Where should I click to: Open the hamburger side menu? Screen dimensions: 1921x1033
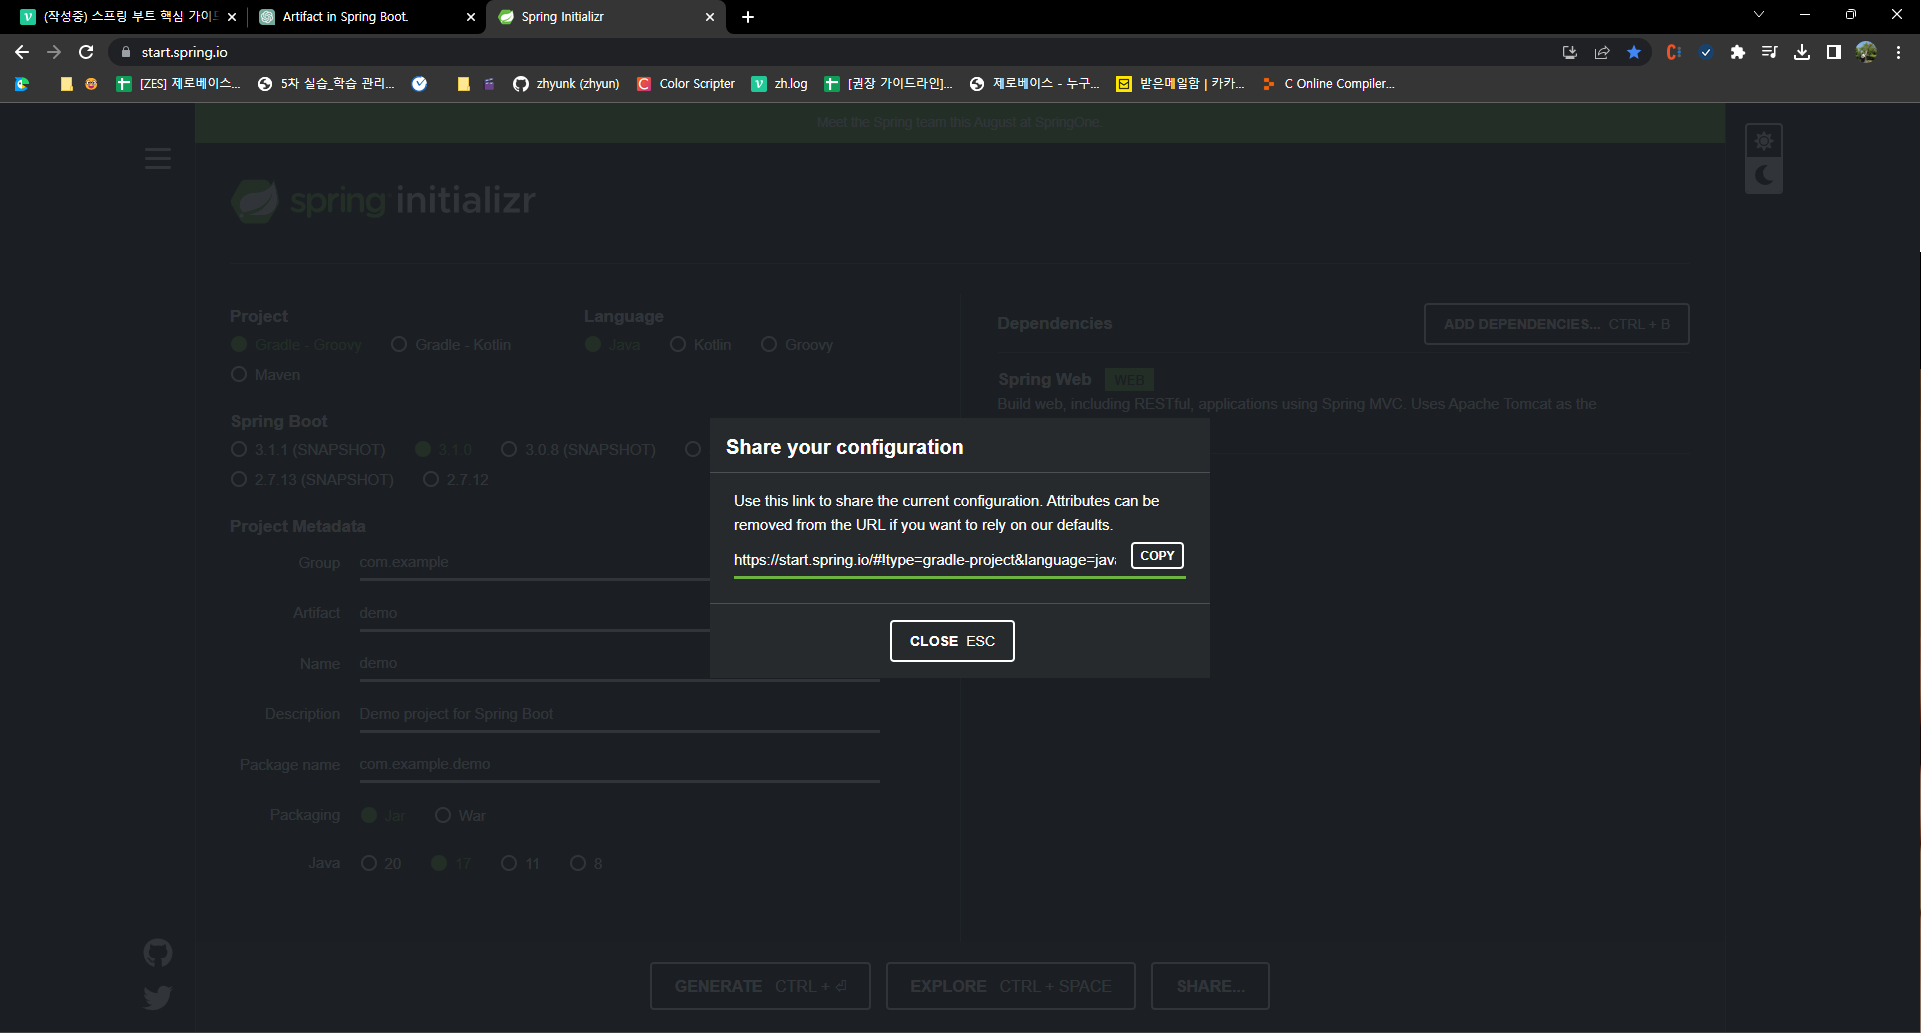tap(158, 158)
